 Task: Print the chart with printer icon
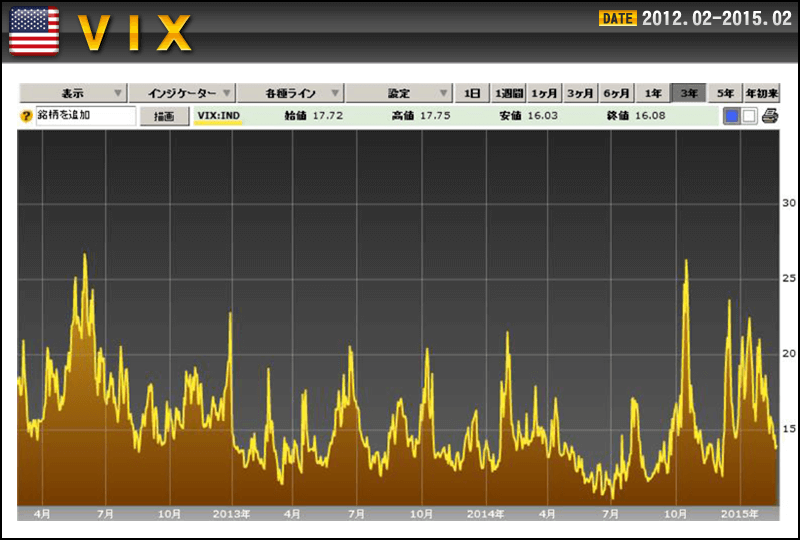(770, 116)
